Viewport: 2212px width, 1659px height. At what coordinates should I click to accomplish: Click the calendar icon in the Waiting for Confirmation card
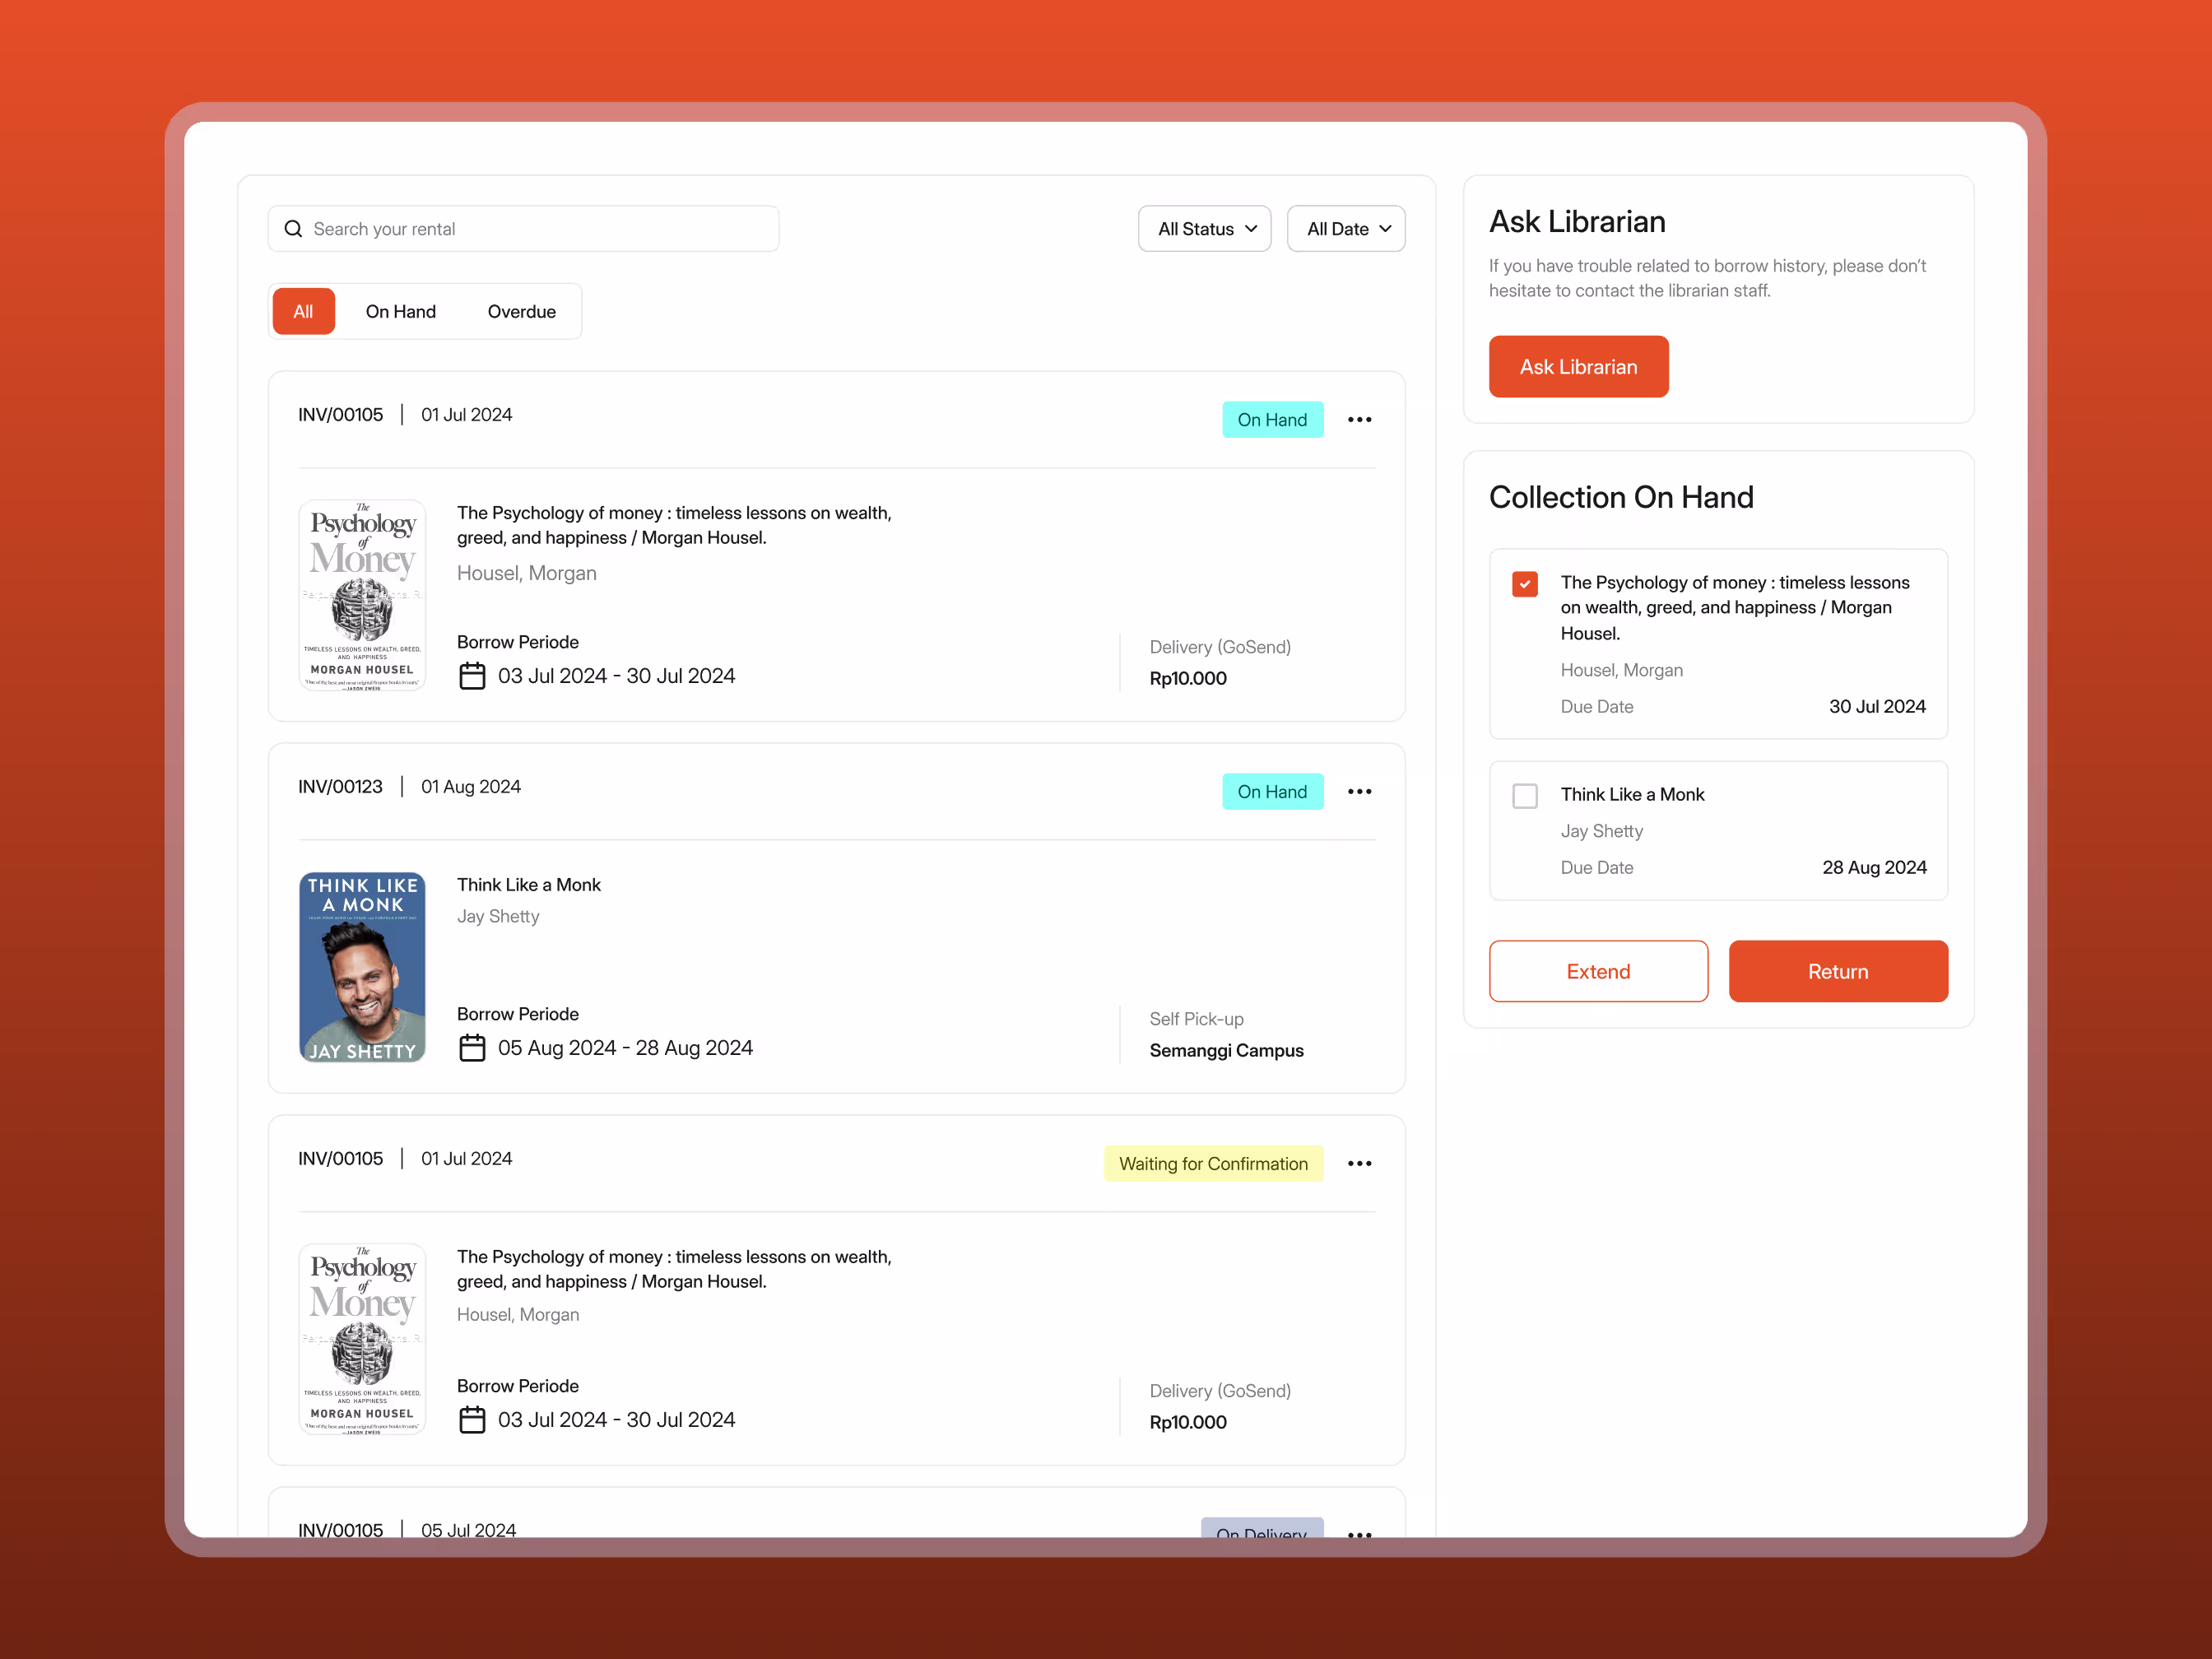(x=472, y=1420)
